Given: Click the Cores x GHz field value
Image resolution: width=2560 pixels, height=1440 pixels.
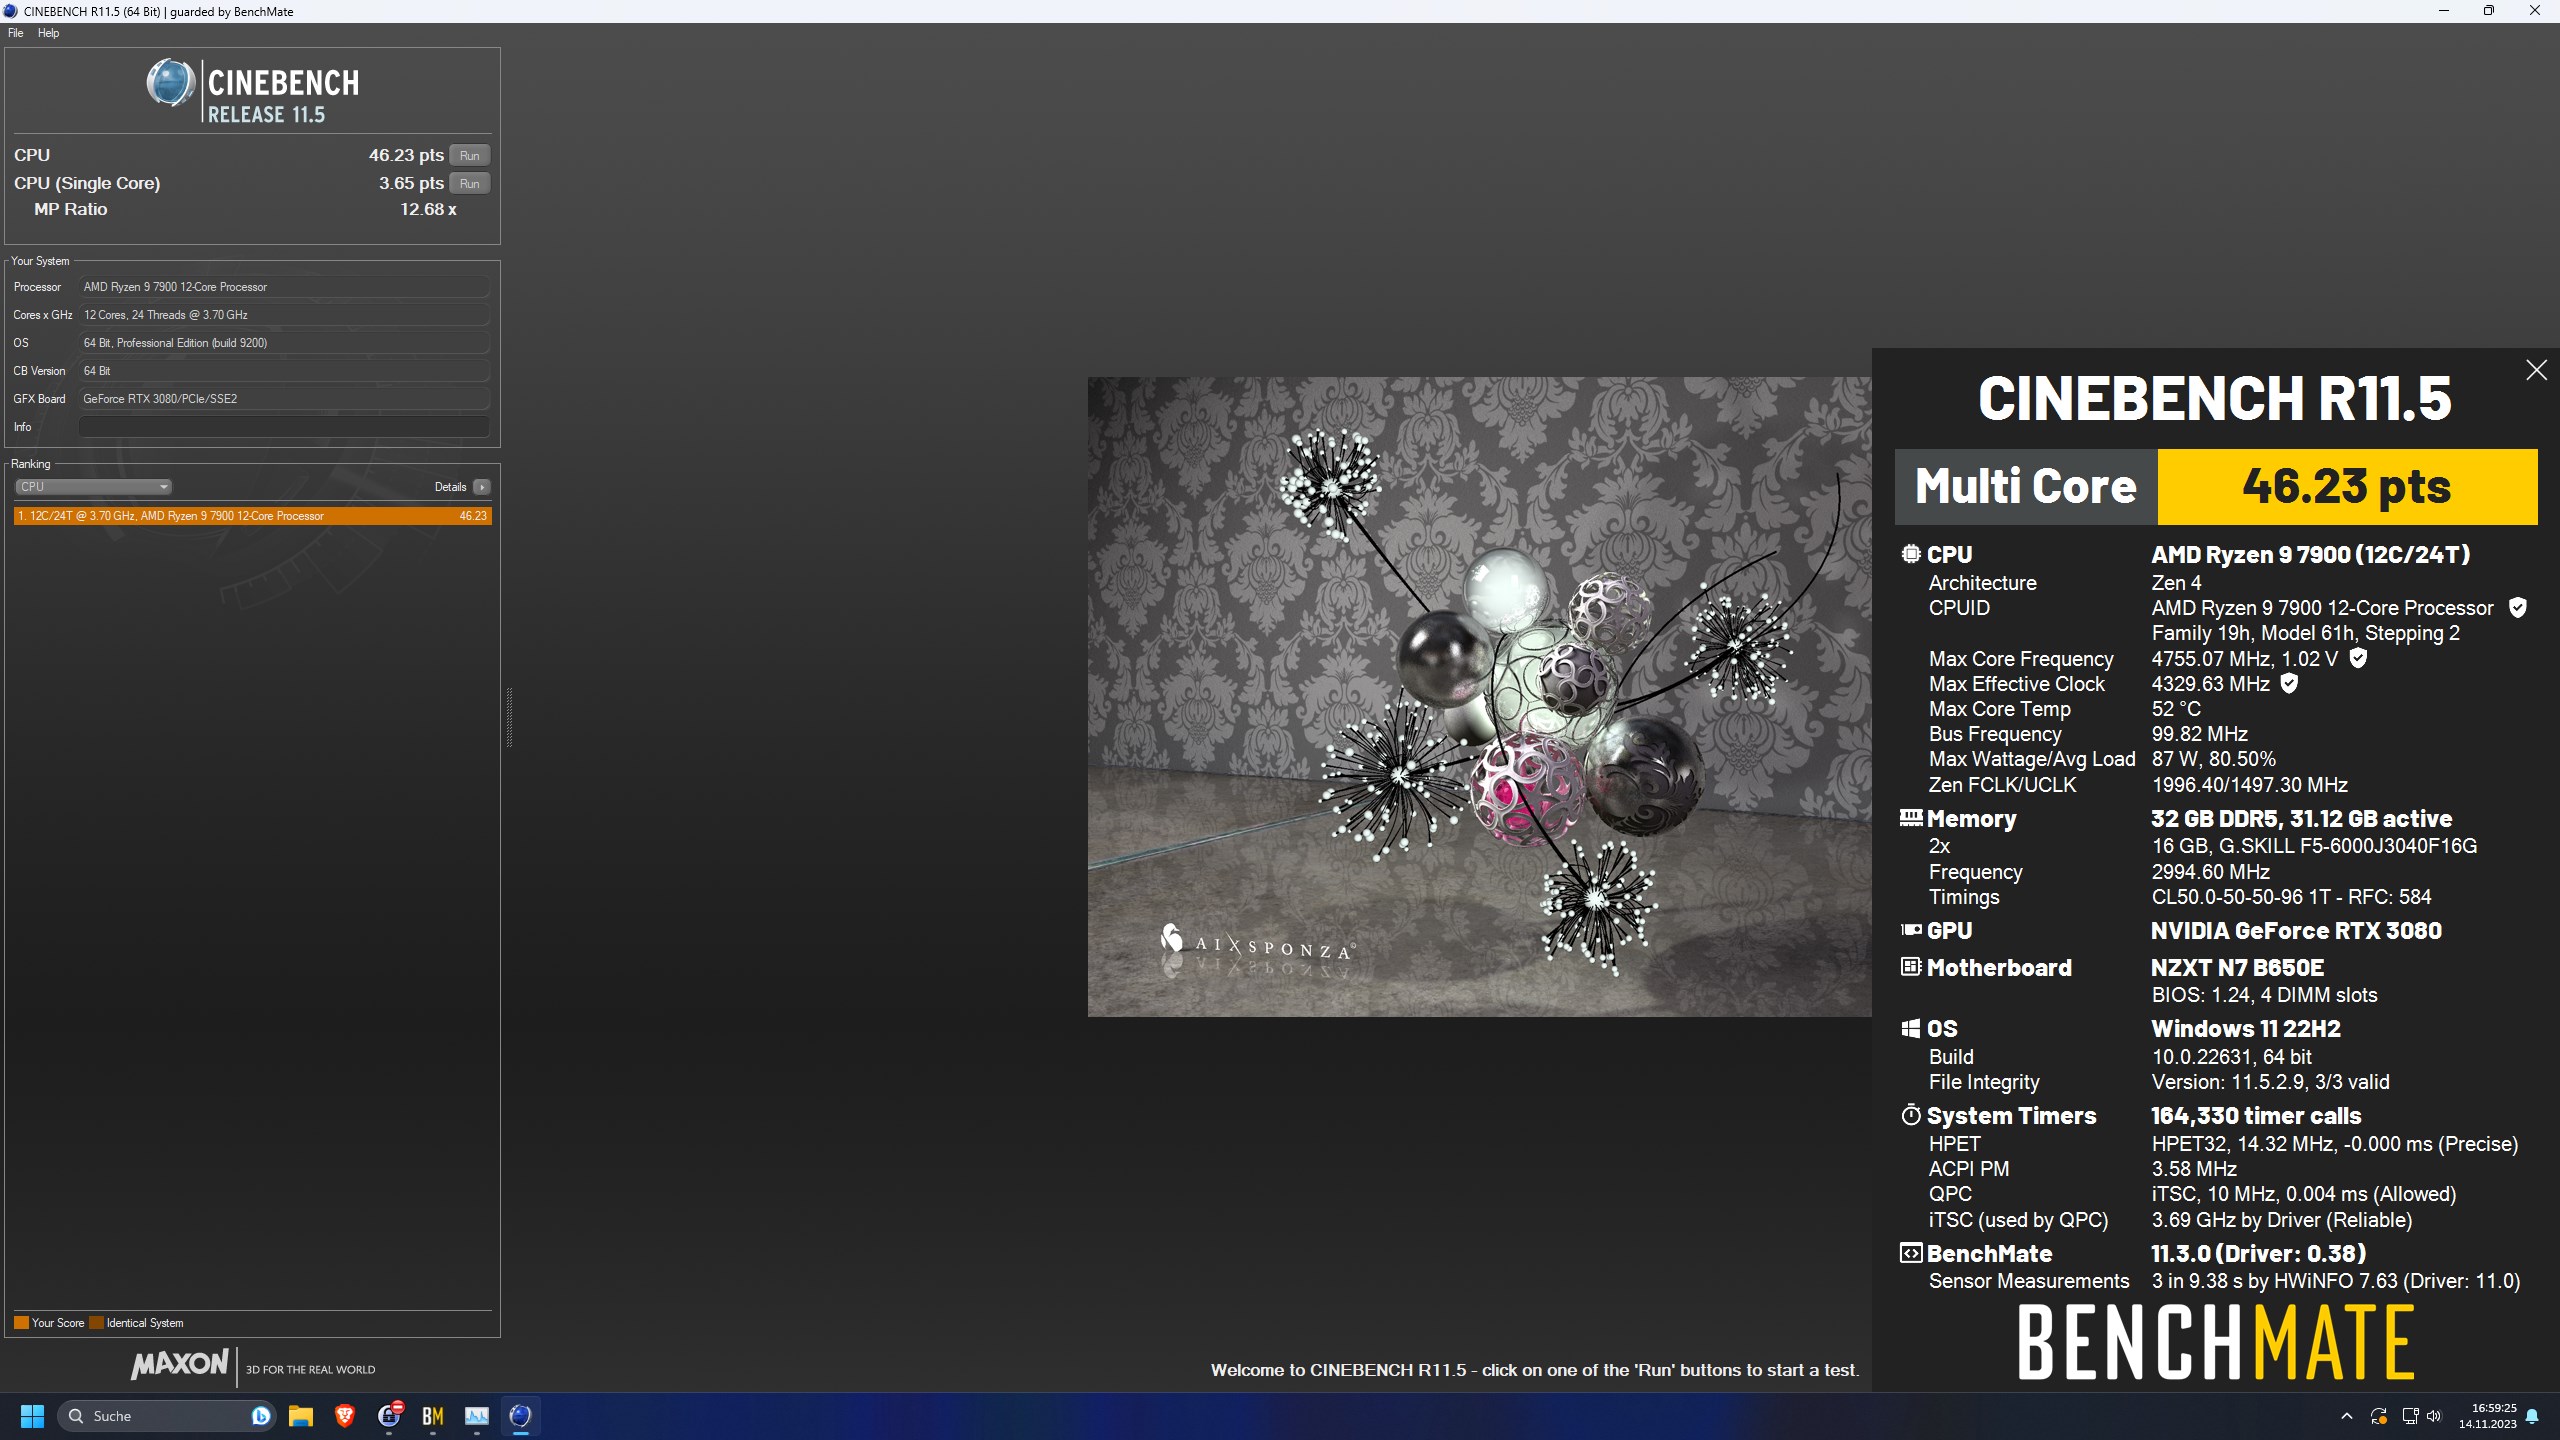Looking at the screenshot, I should pyautogui.click(x=284, y=315).
